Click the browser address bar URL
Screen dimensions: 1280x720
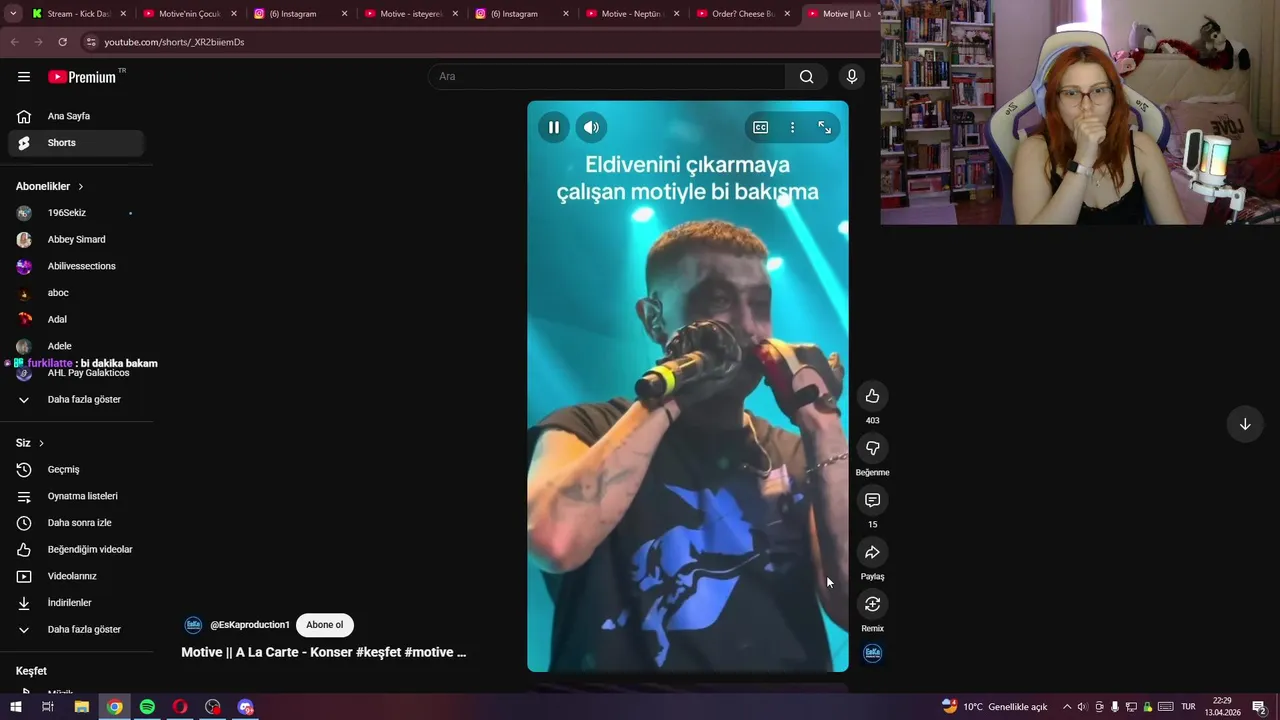(174, 42)
